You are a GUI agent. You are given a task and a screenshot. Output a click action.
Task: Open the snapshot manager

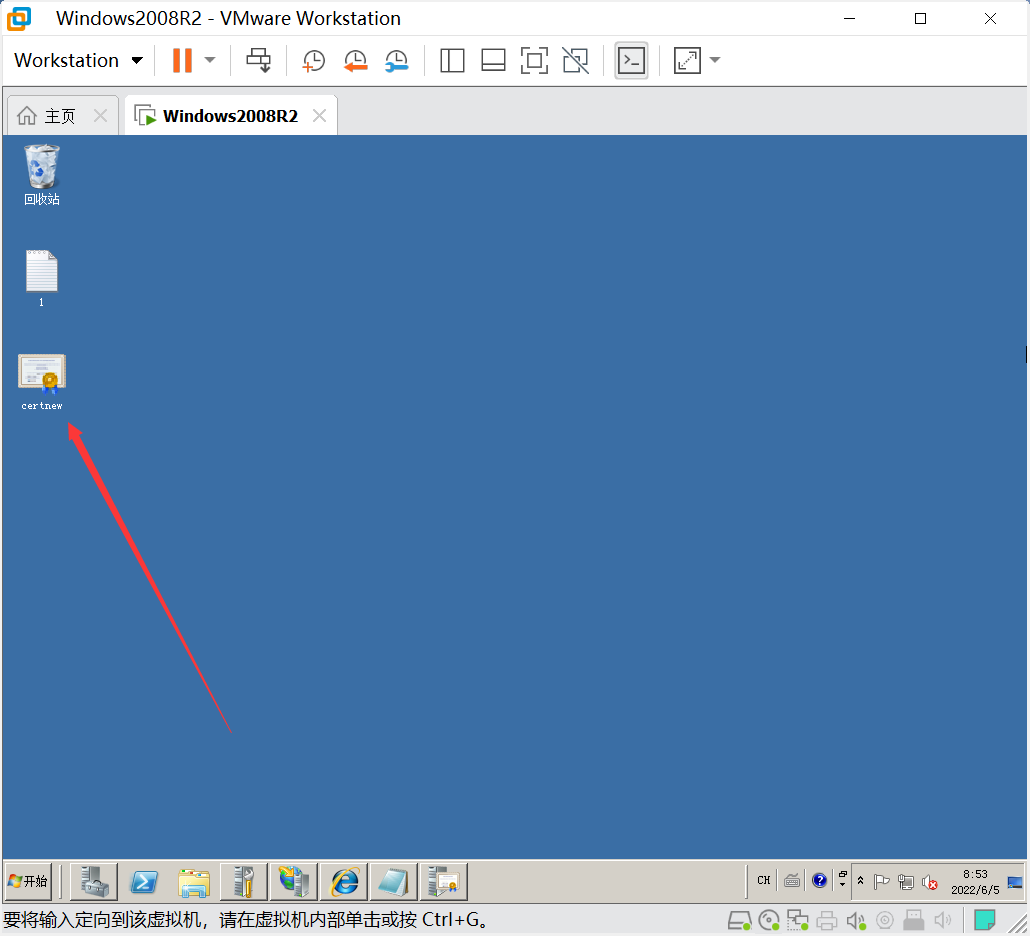[397, 60]
